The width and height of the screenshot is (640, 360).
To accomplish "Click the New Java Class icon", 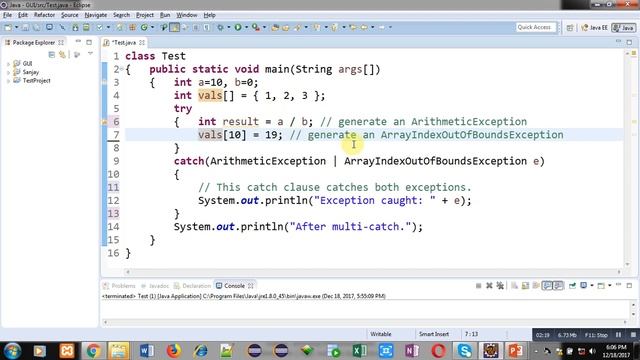I will tap(144, 27).
